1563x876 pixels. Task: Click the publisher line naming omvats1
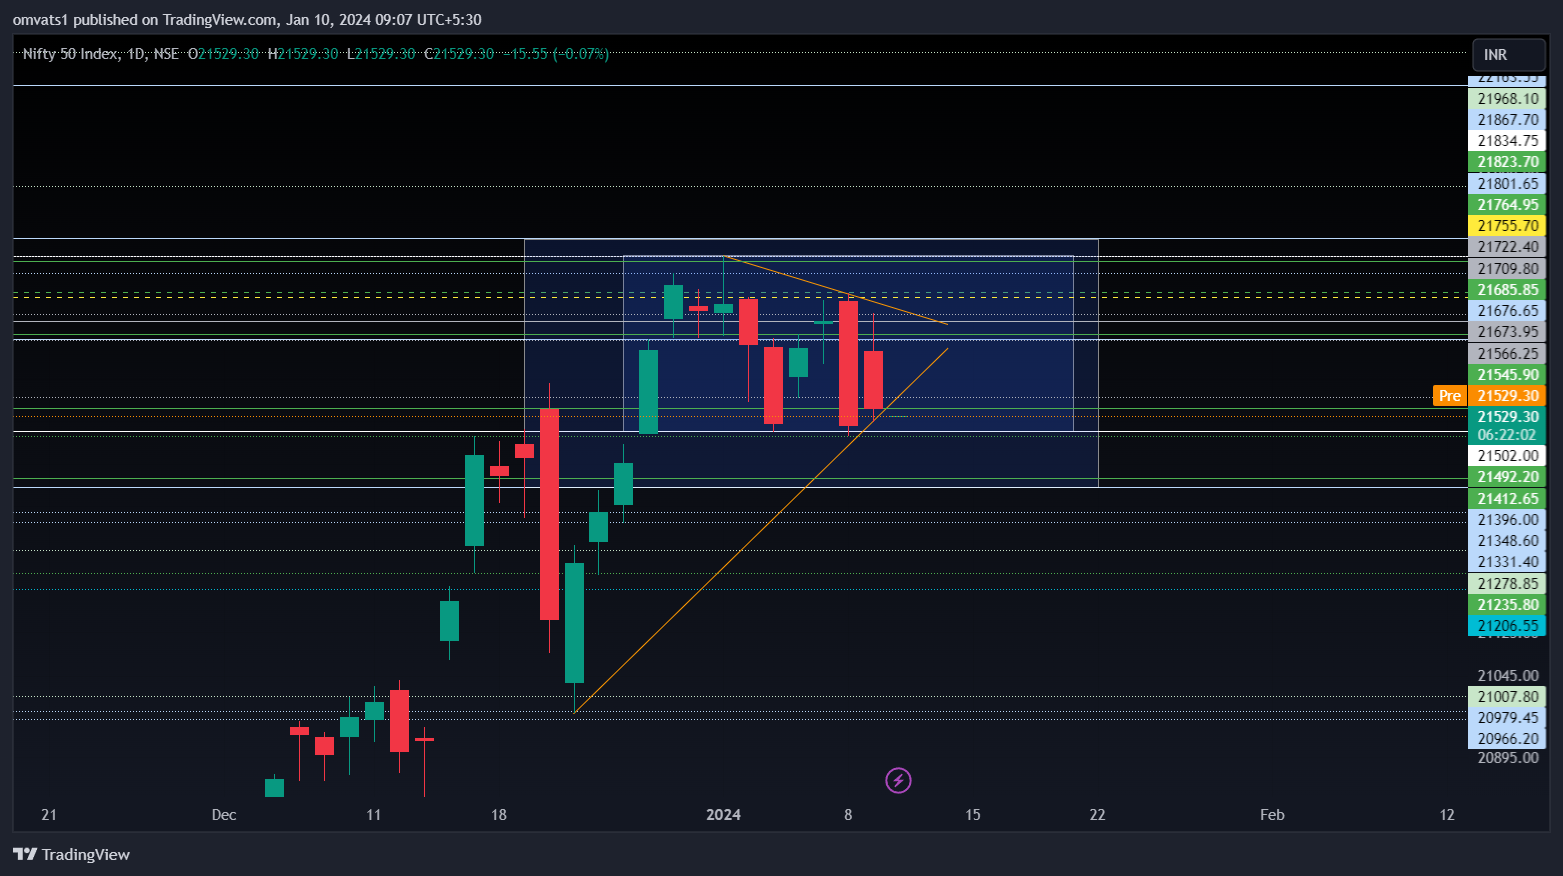247,20
